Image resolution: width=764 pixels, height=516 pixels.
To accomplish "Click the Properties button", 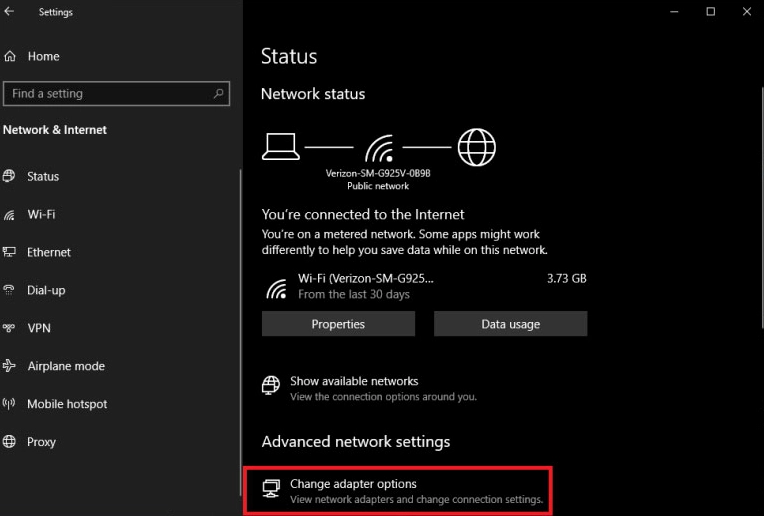I will 338,324.
